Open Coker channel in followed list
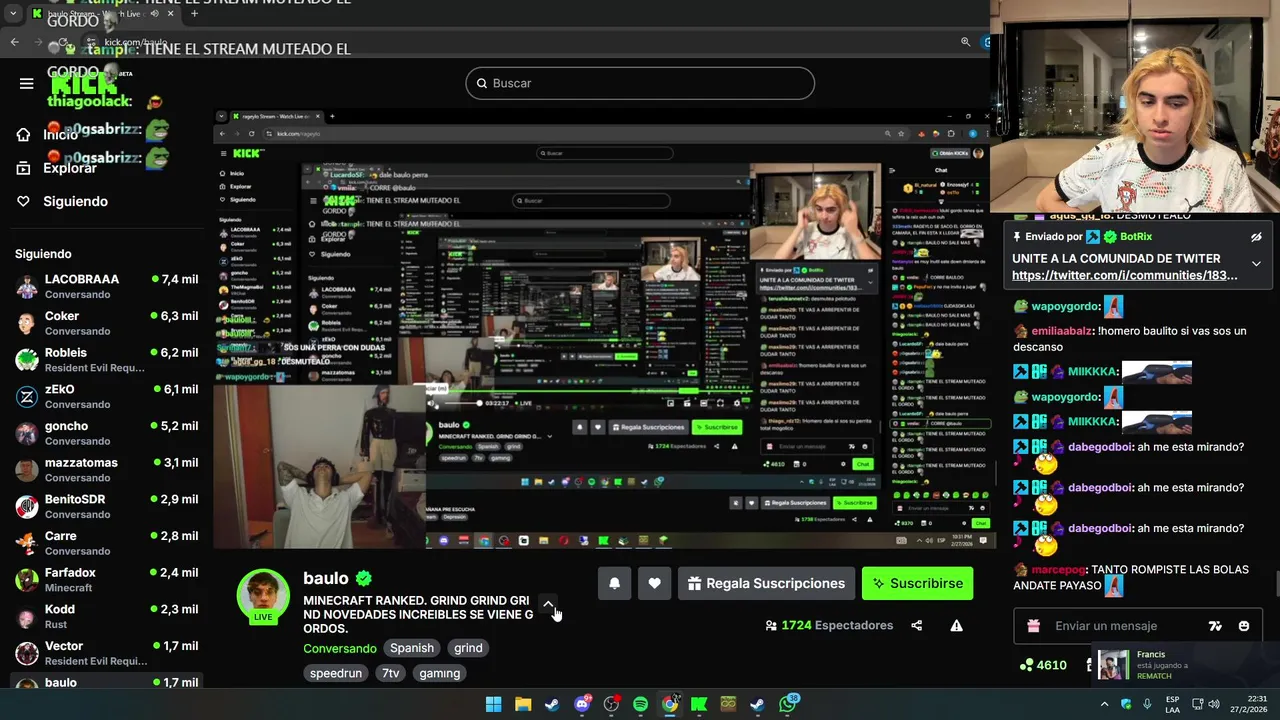 (107, 323)
